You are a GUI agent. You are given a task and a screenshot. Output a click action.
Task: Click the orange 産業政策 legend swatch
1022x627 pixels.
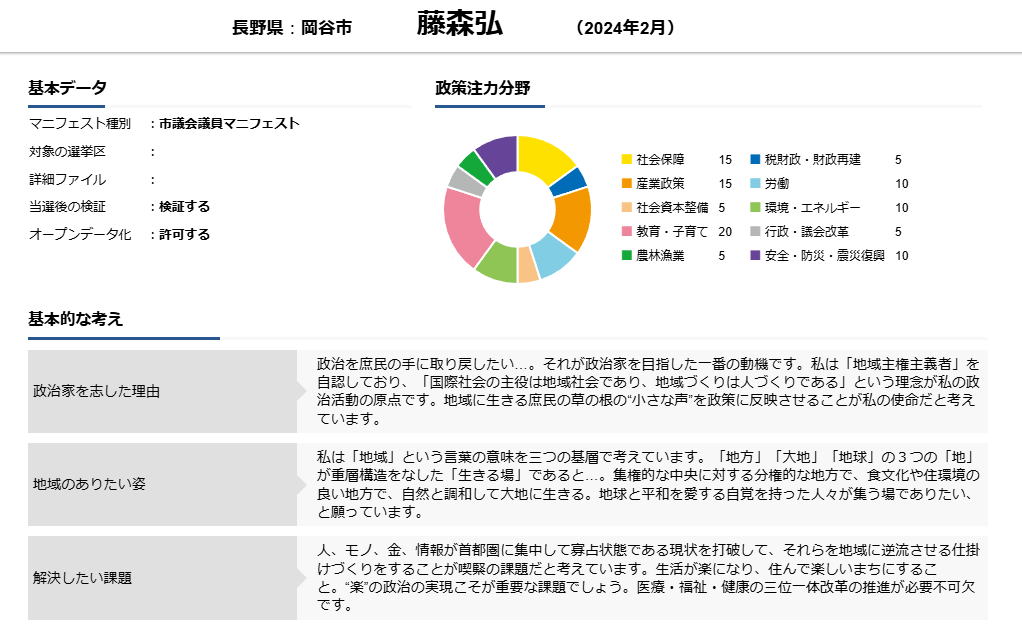(x=627, y=184)
